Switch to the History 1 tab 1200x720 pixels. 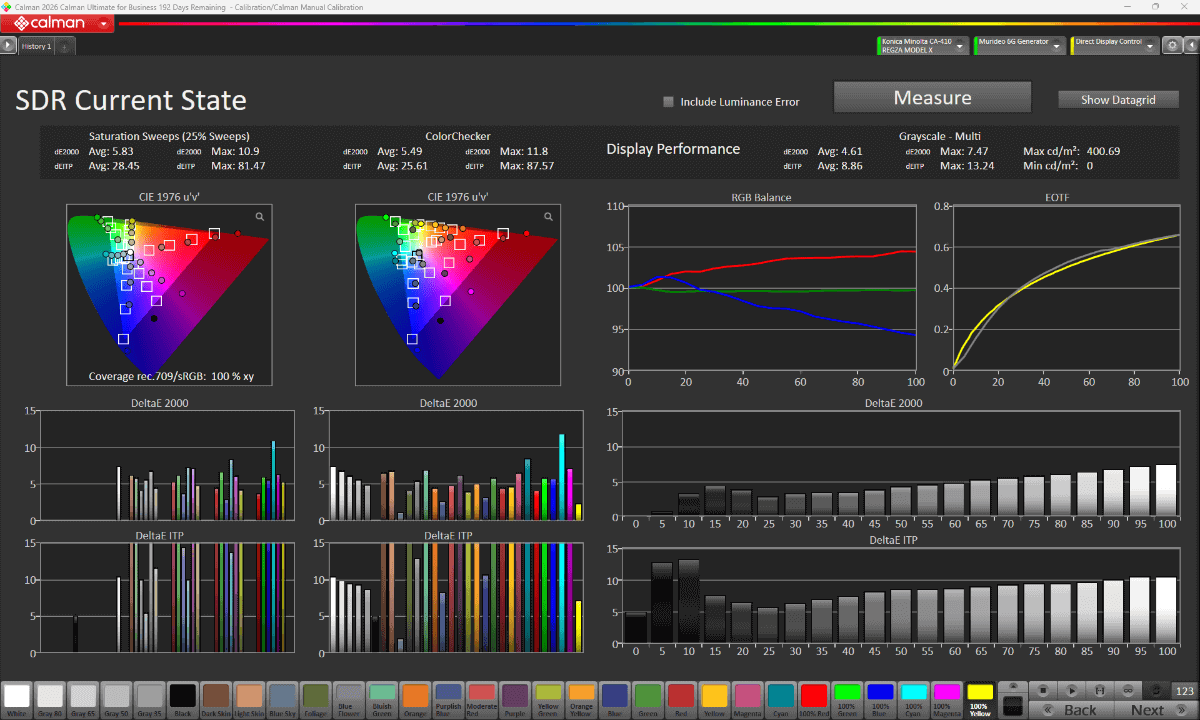click(37, 46)
